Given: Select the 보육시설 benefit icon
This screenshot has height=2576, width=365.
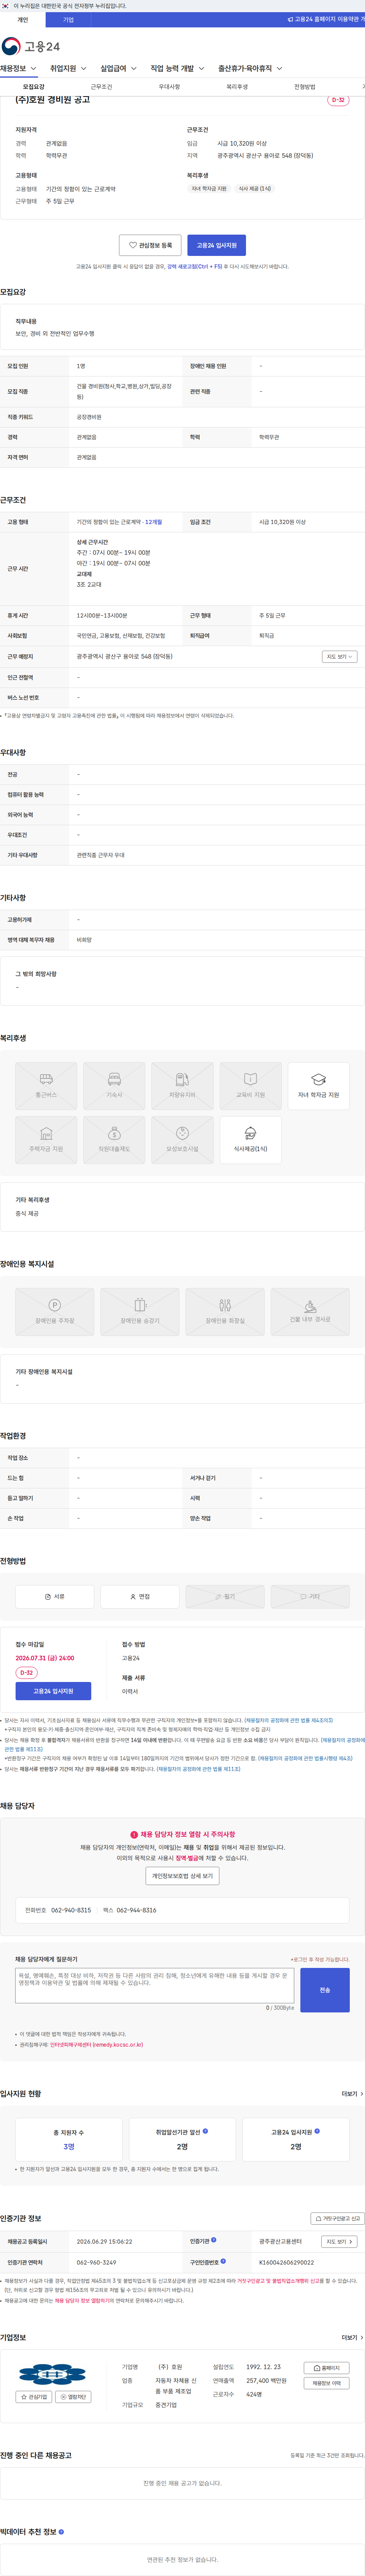Looking at the screenshot, I should [x=182, y=1141].
